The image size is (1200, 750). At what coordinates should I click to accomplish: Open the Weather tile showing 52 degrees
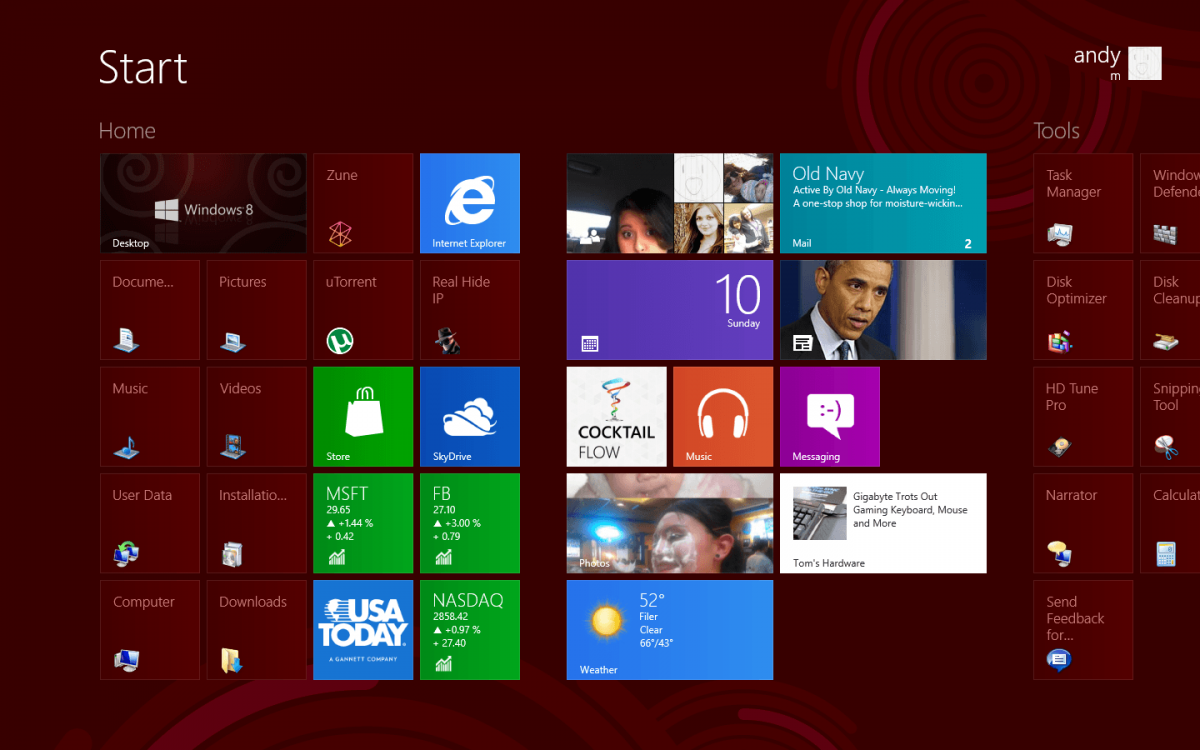tap(669, 629)
